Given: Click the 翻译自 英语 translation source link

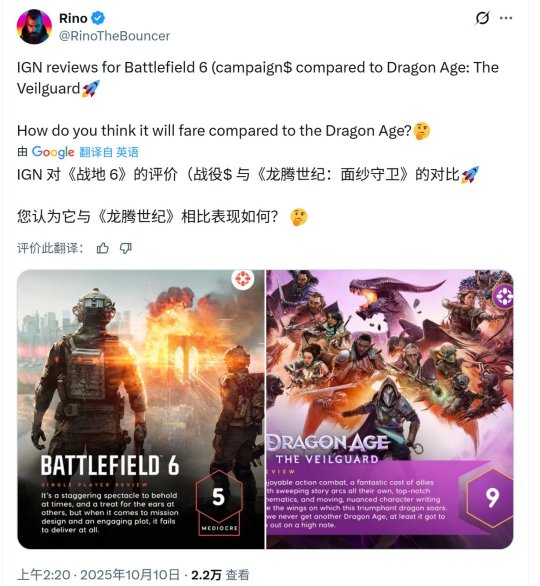Looking at the screenshot, I should pos(109,152).
